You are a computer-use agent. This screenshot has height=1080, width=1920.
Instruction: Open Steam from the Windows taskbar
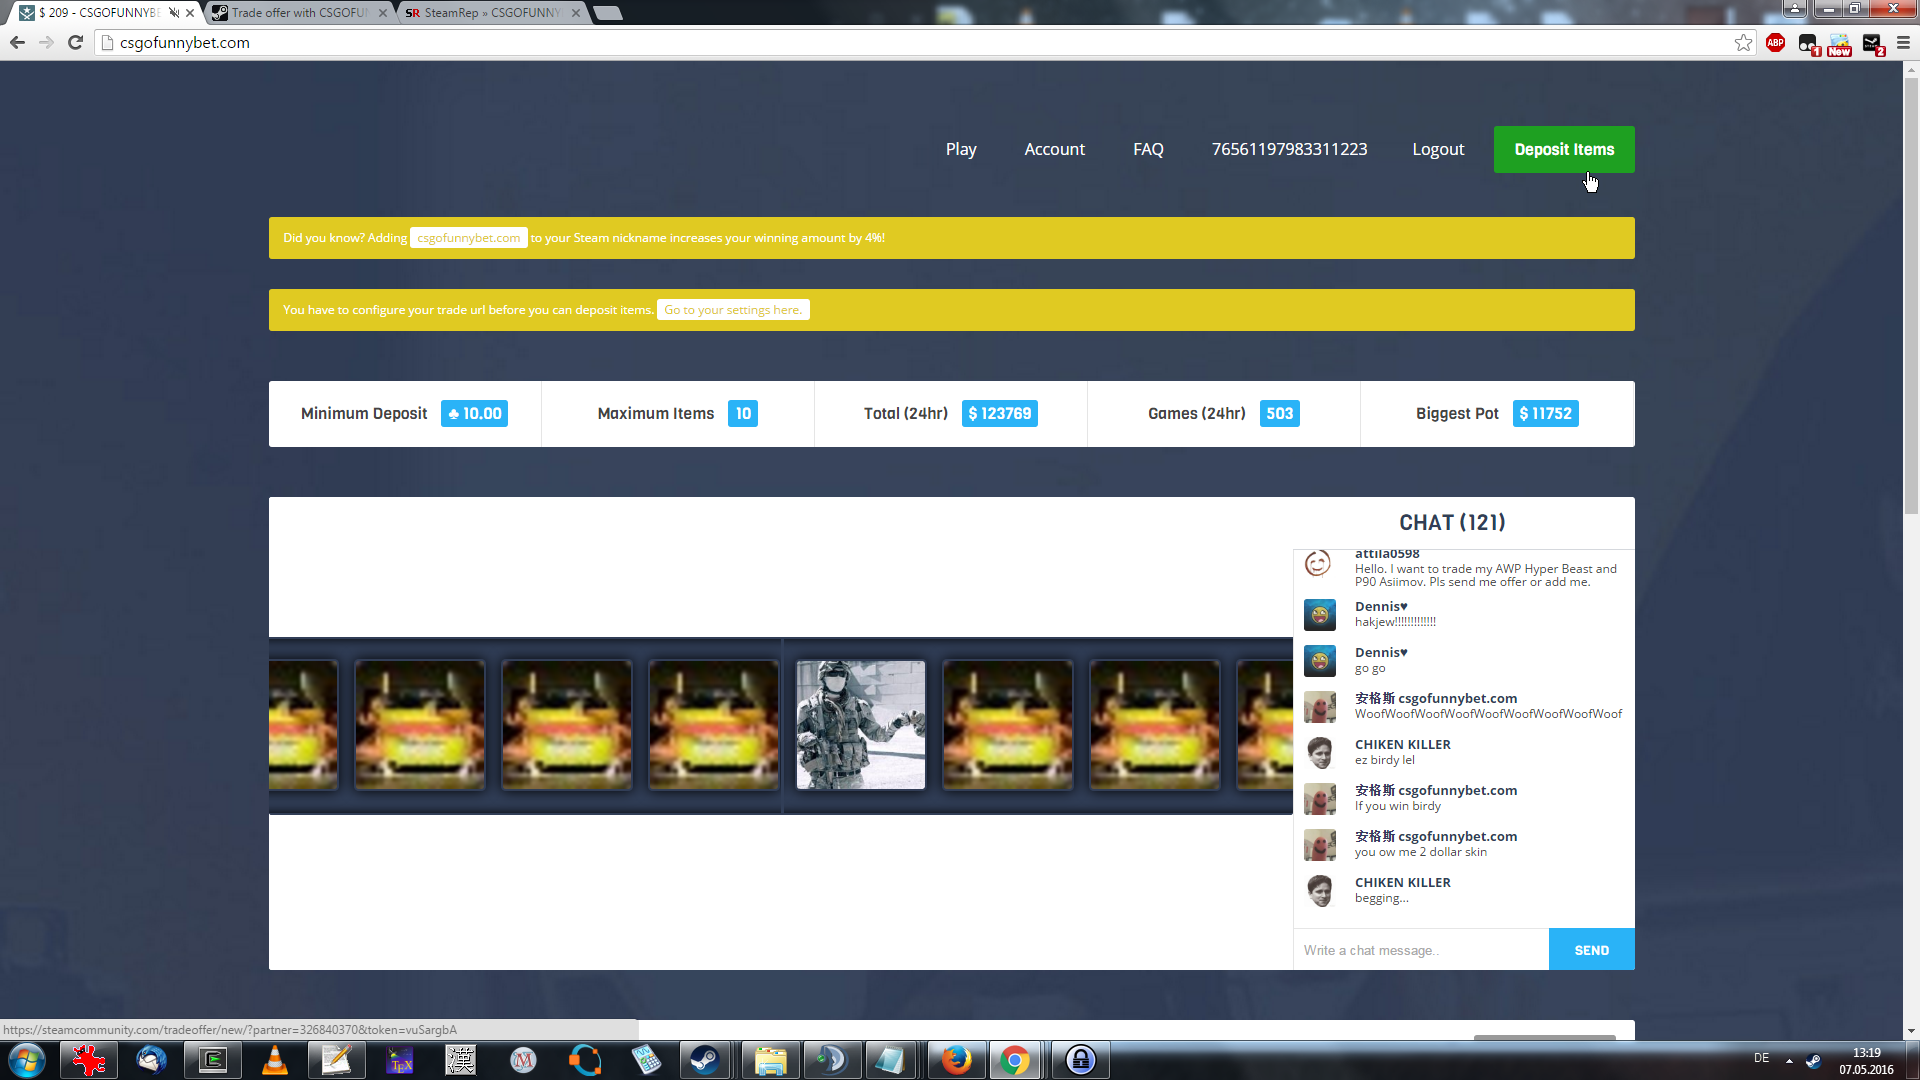(705, 1060)
